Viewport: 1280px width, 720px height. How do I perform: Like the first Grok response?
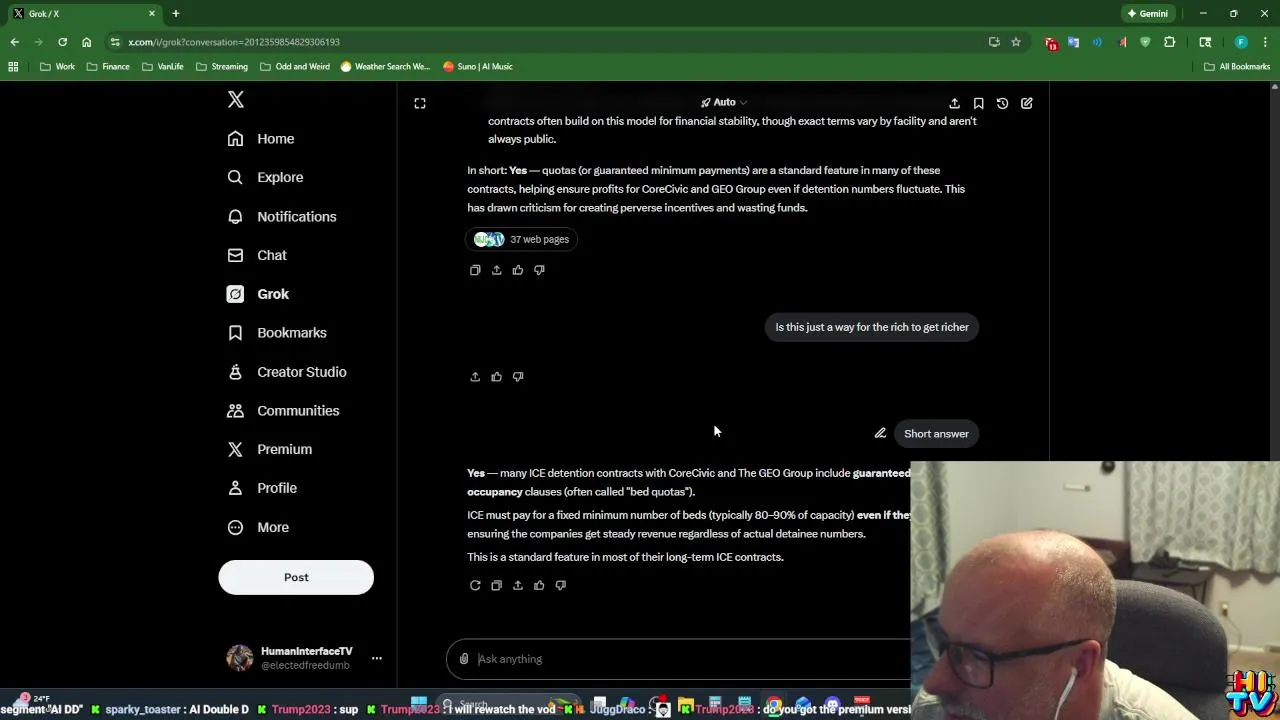(x=518, y=270)
